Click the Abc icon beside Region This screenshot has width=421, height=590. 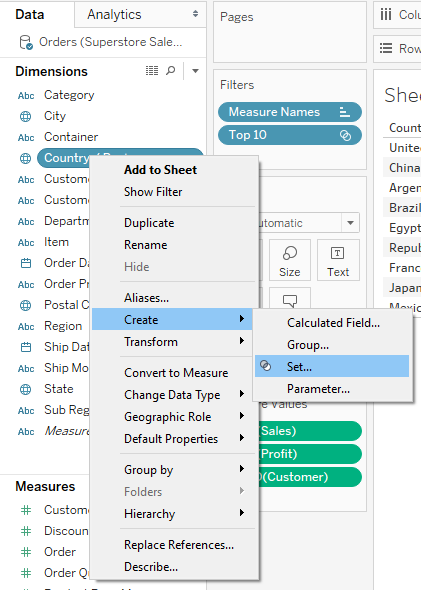26,327
